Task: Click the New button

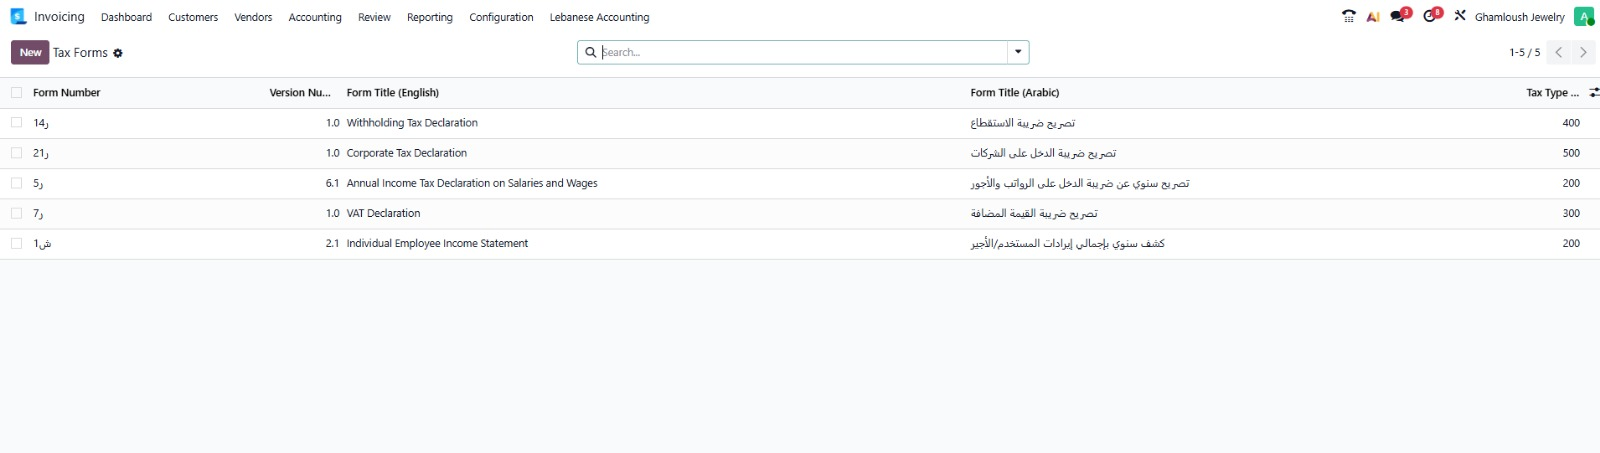Action: 30,52
